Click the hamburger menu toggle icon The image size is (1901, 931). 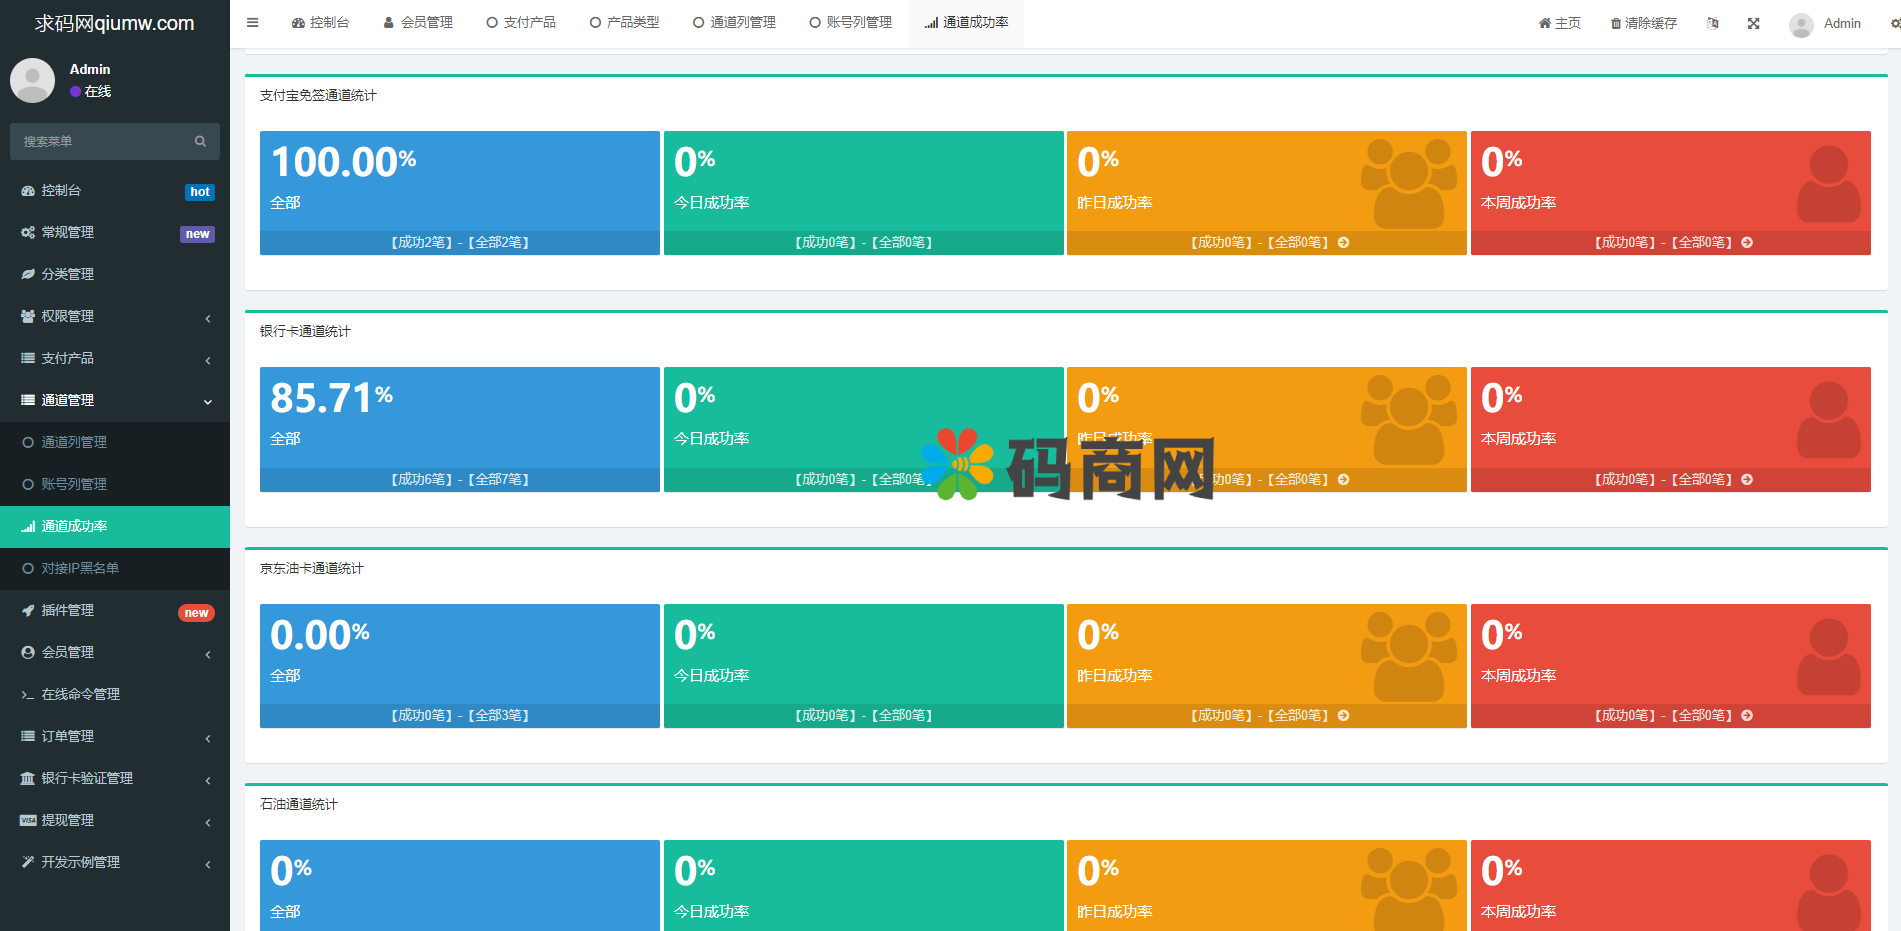(x=253, y=23)
